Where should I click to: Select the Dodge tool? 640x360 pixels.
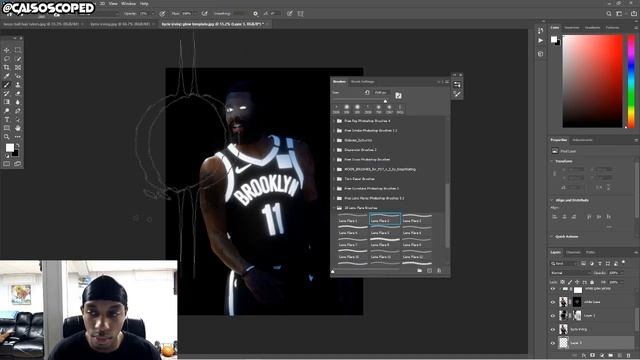tap(7, 111)
